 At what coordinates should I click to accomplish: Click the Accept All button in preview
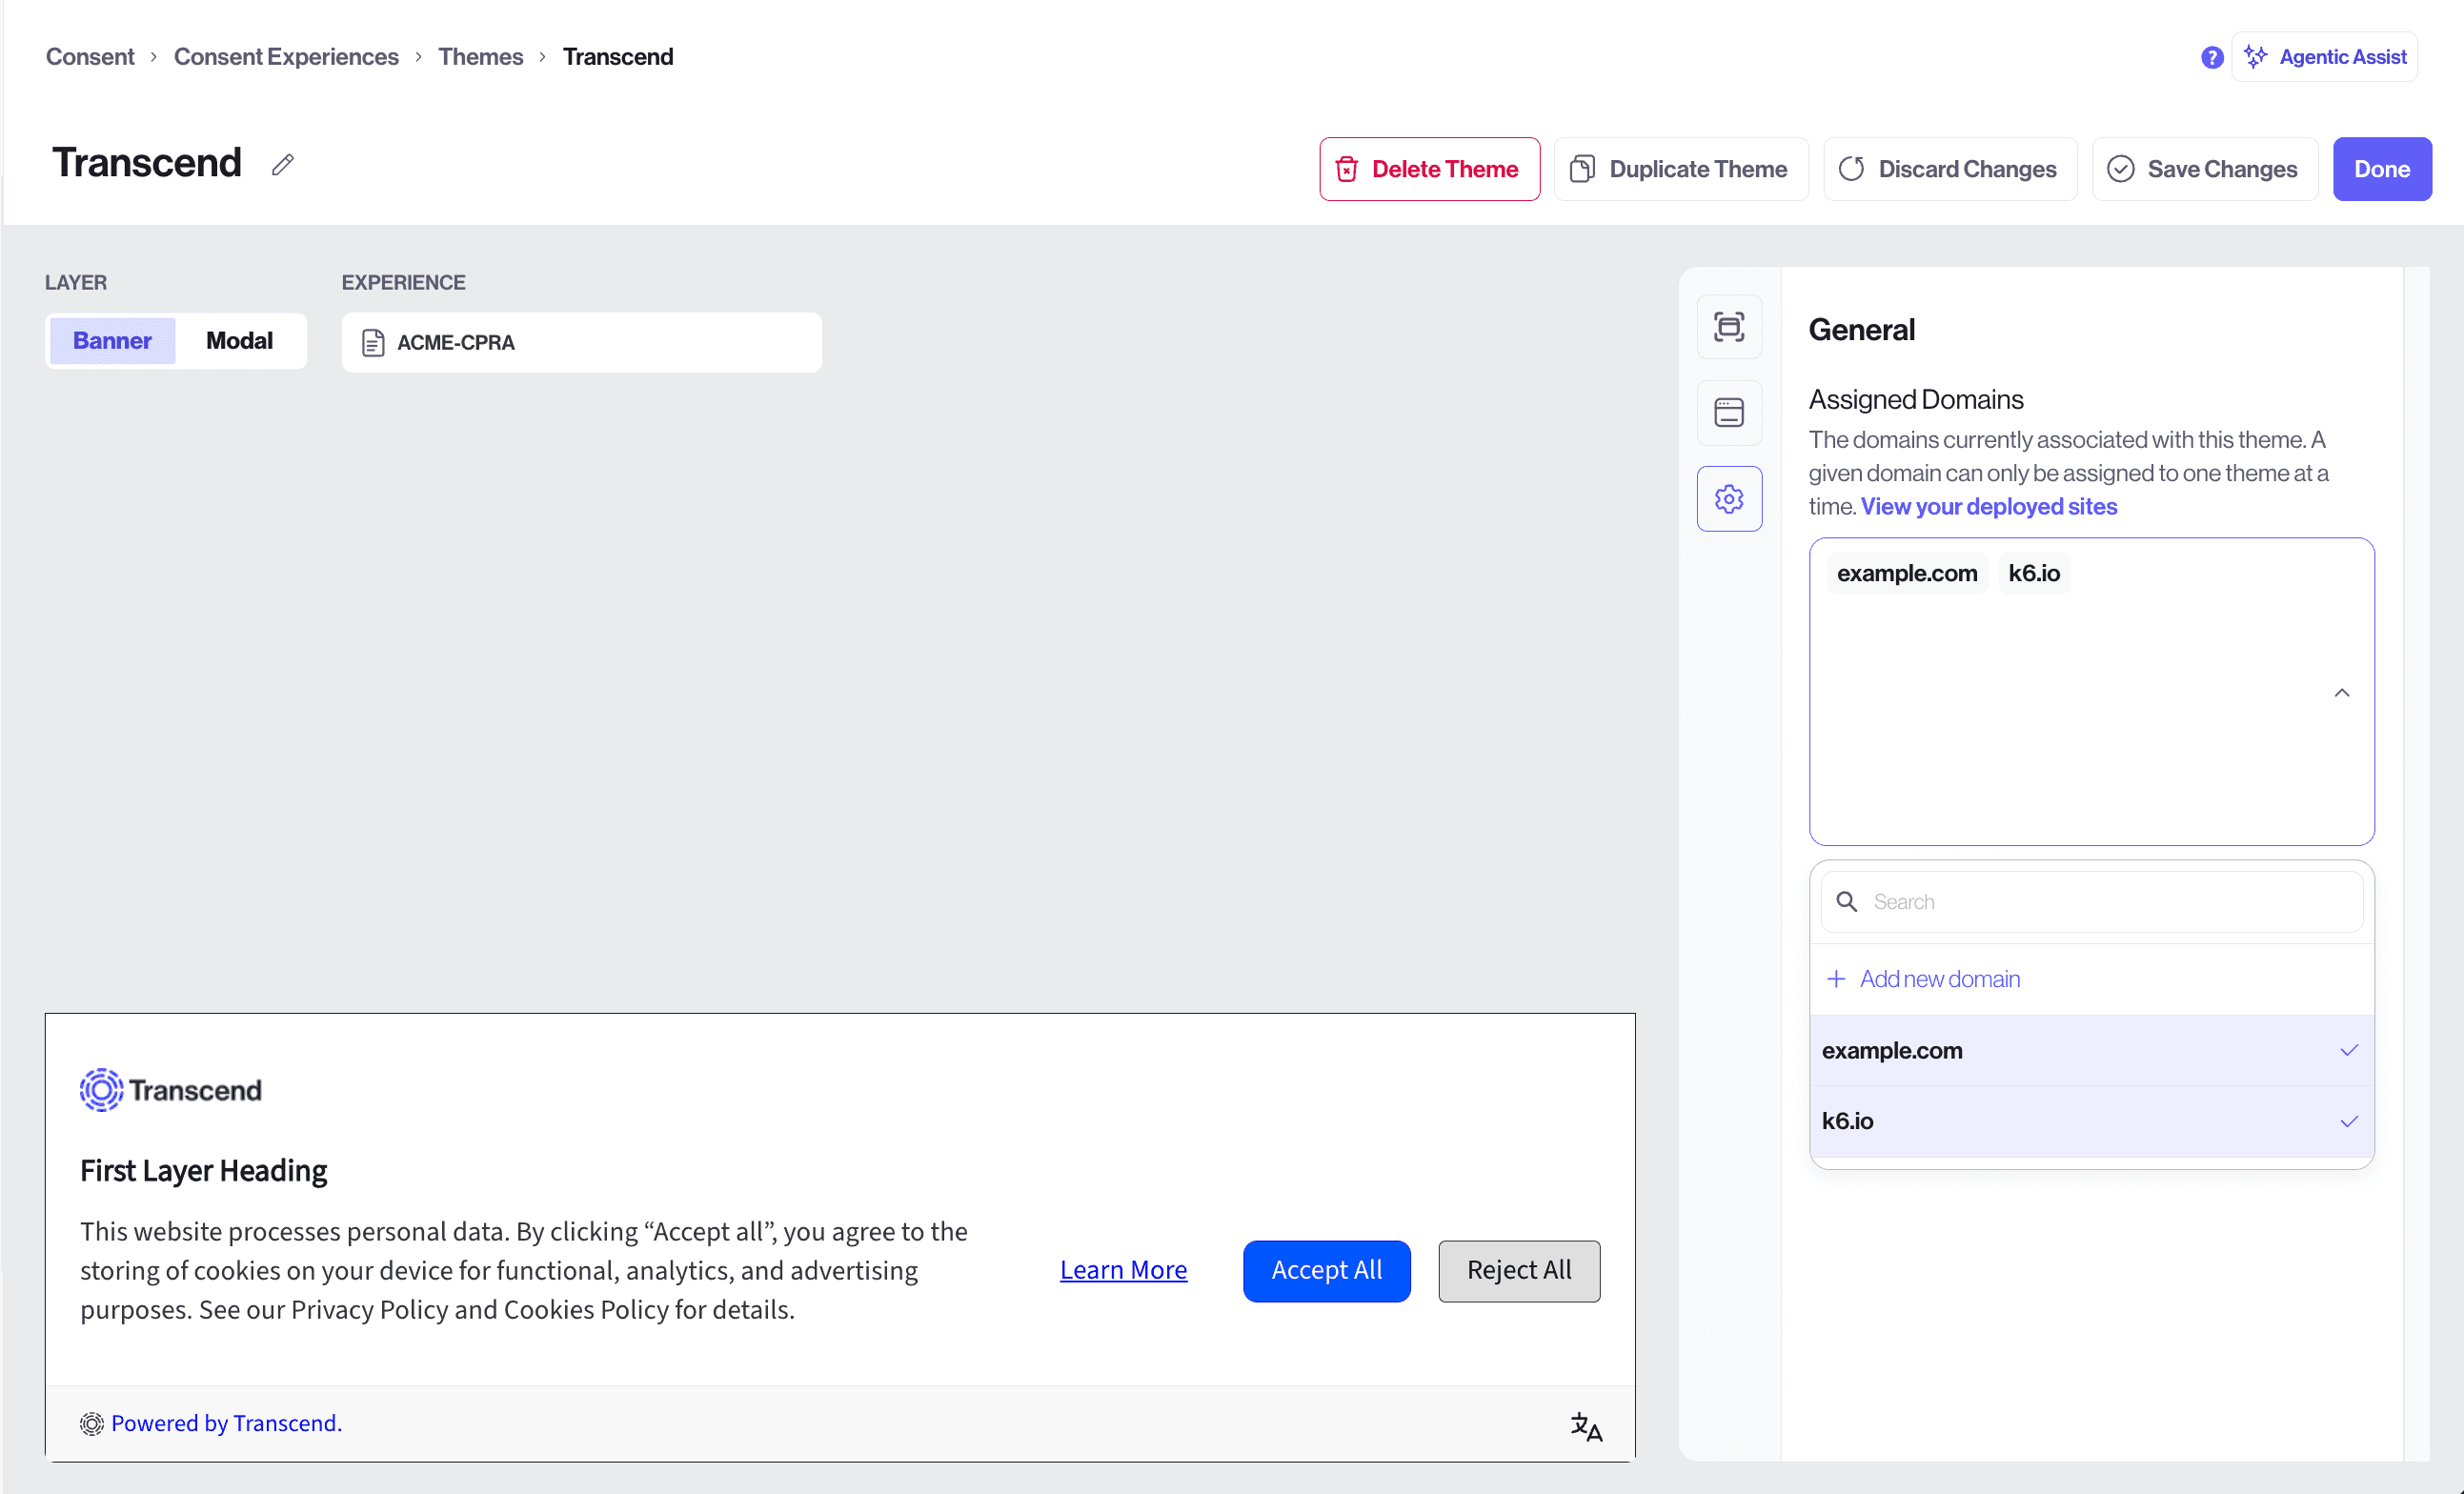click(1326, 1271)
